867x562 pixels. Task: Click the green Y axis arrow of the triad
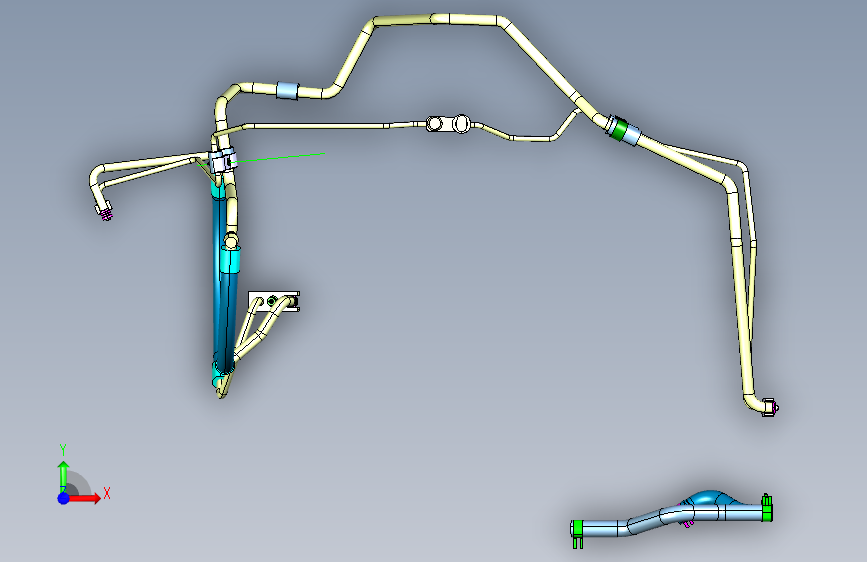click(x=64, y=477)
